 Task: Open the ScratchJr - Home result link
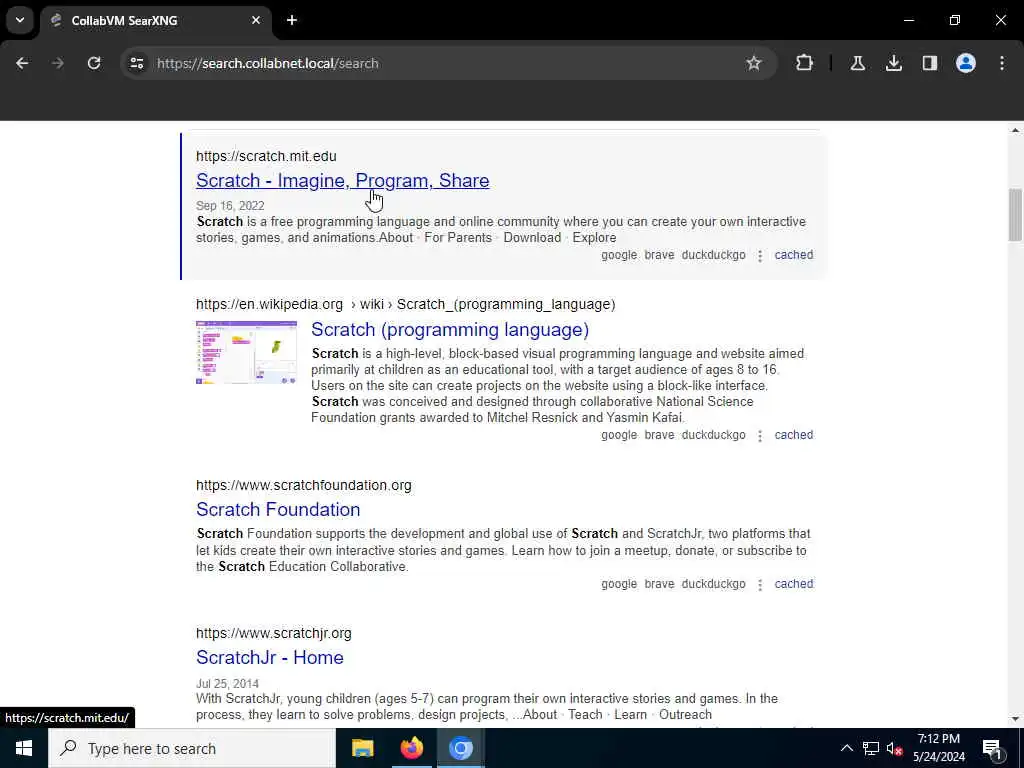[270, 657]
